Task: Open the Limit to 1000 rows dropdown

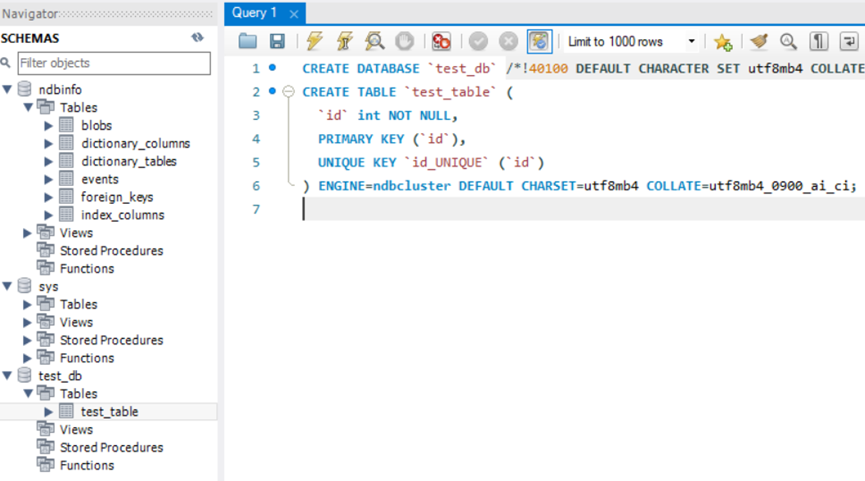Action: click(x=691, y=41)
